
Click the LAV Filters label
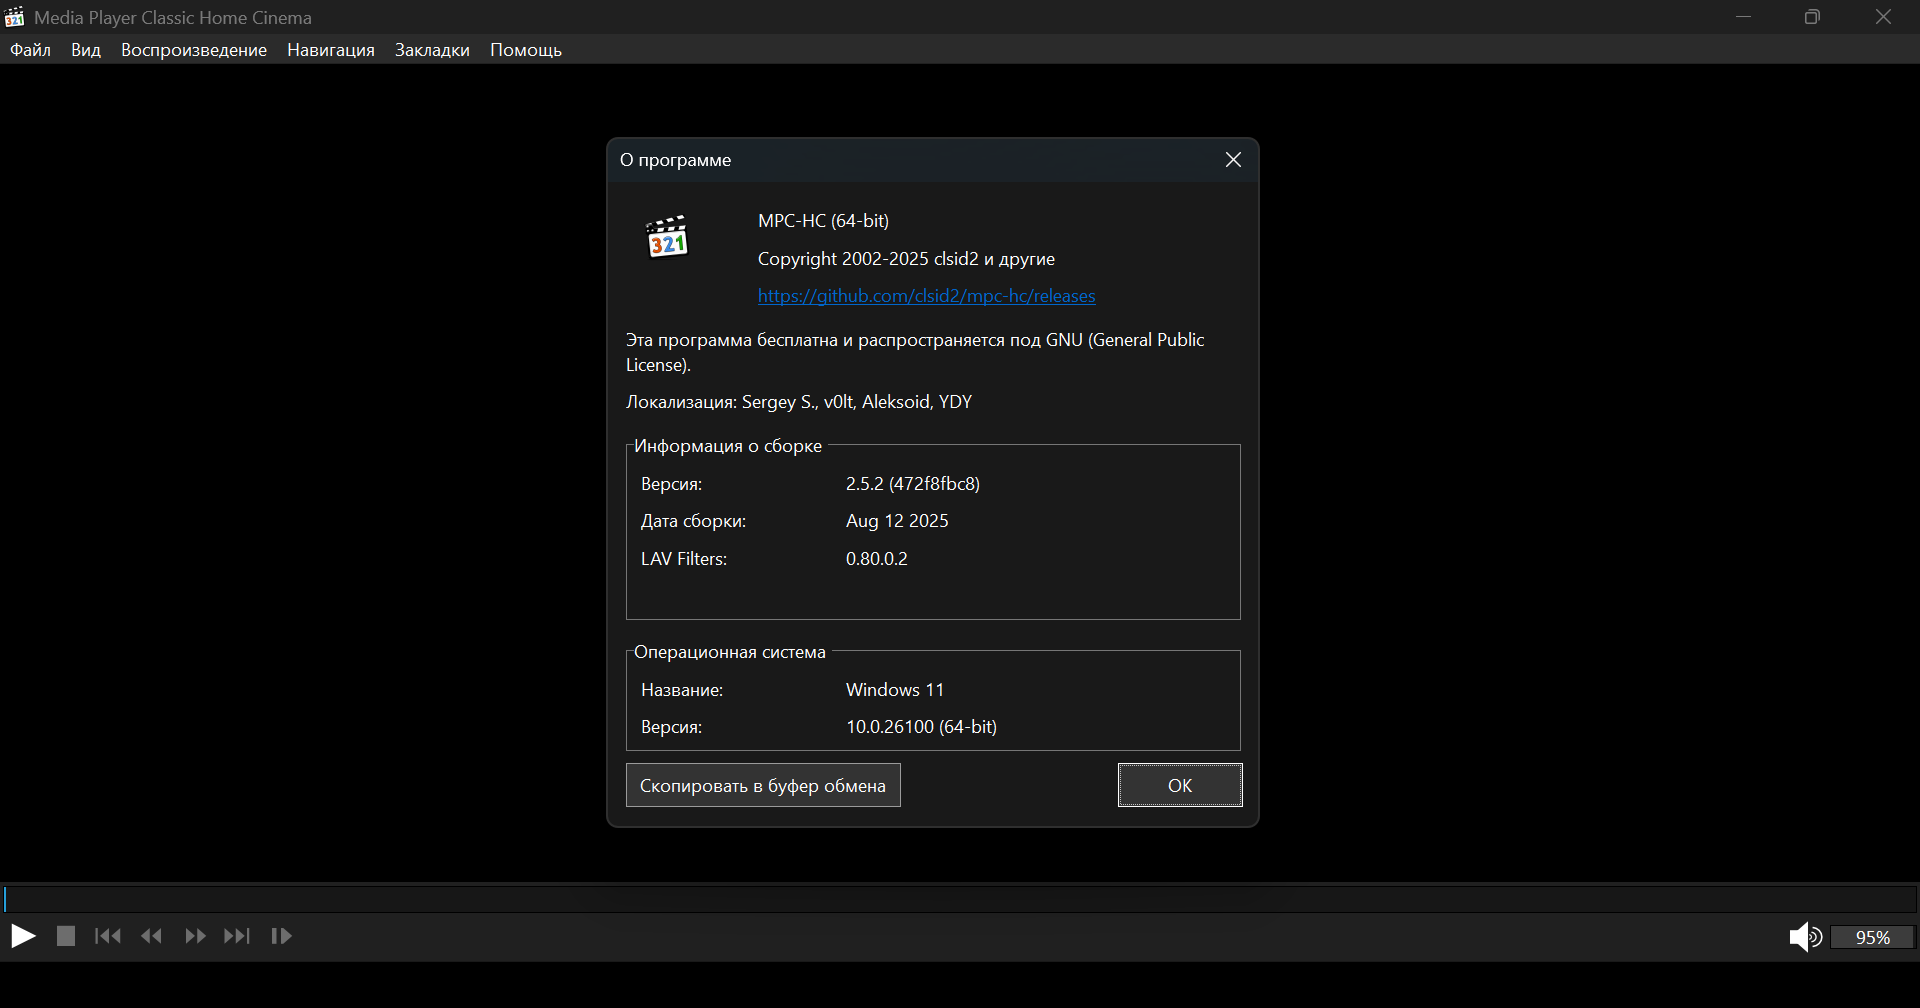684,559
